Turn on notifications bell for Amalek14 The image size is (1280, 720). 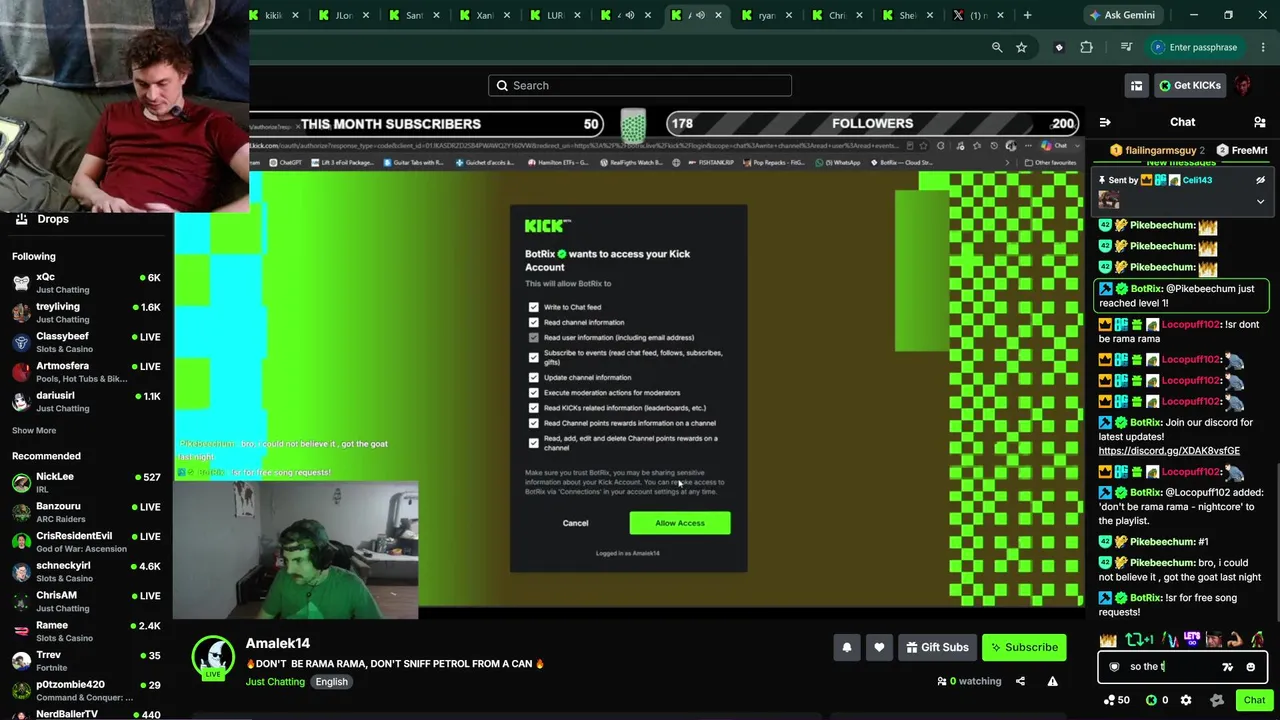(847, 647)
